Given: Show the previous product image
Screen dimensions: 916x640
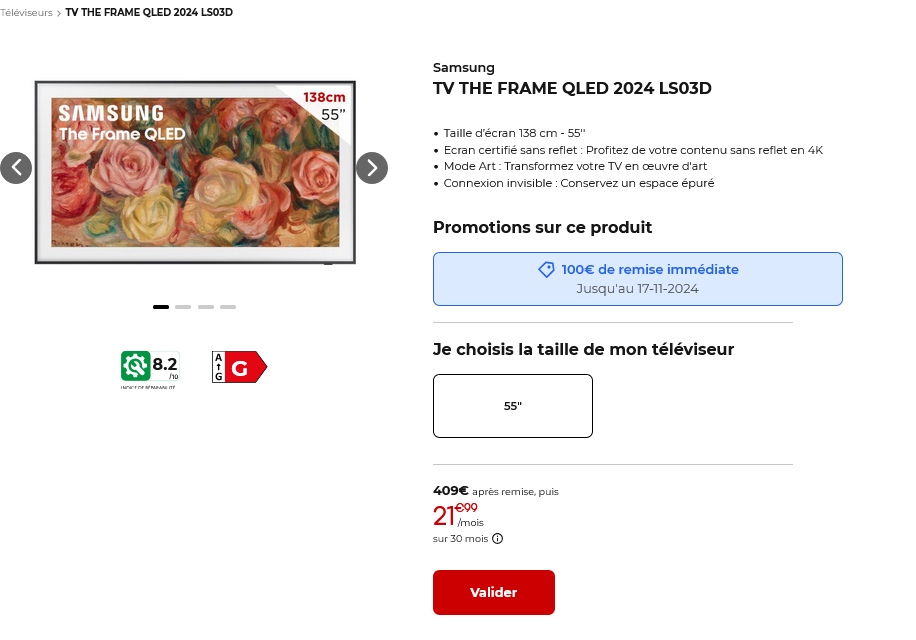Looking at the screenshot, I should (16, 168).
